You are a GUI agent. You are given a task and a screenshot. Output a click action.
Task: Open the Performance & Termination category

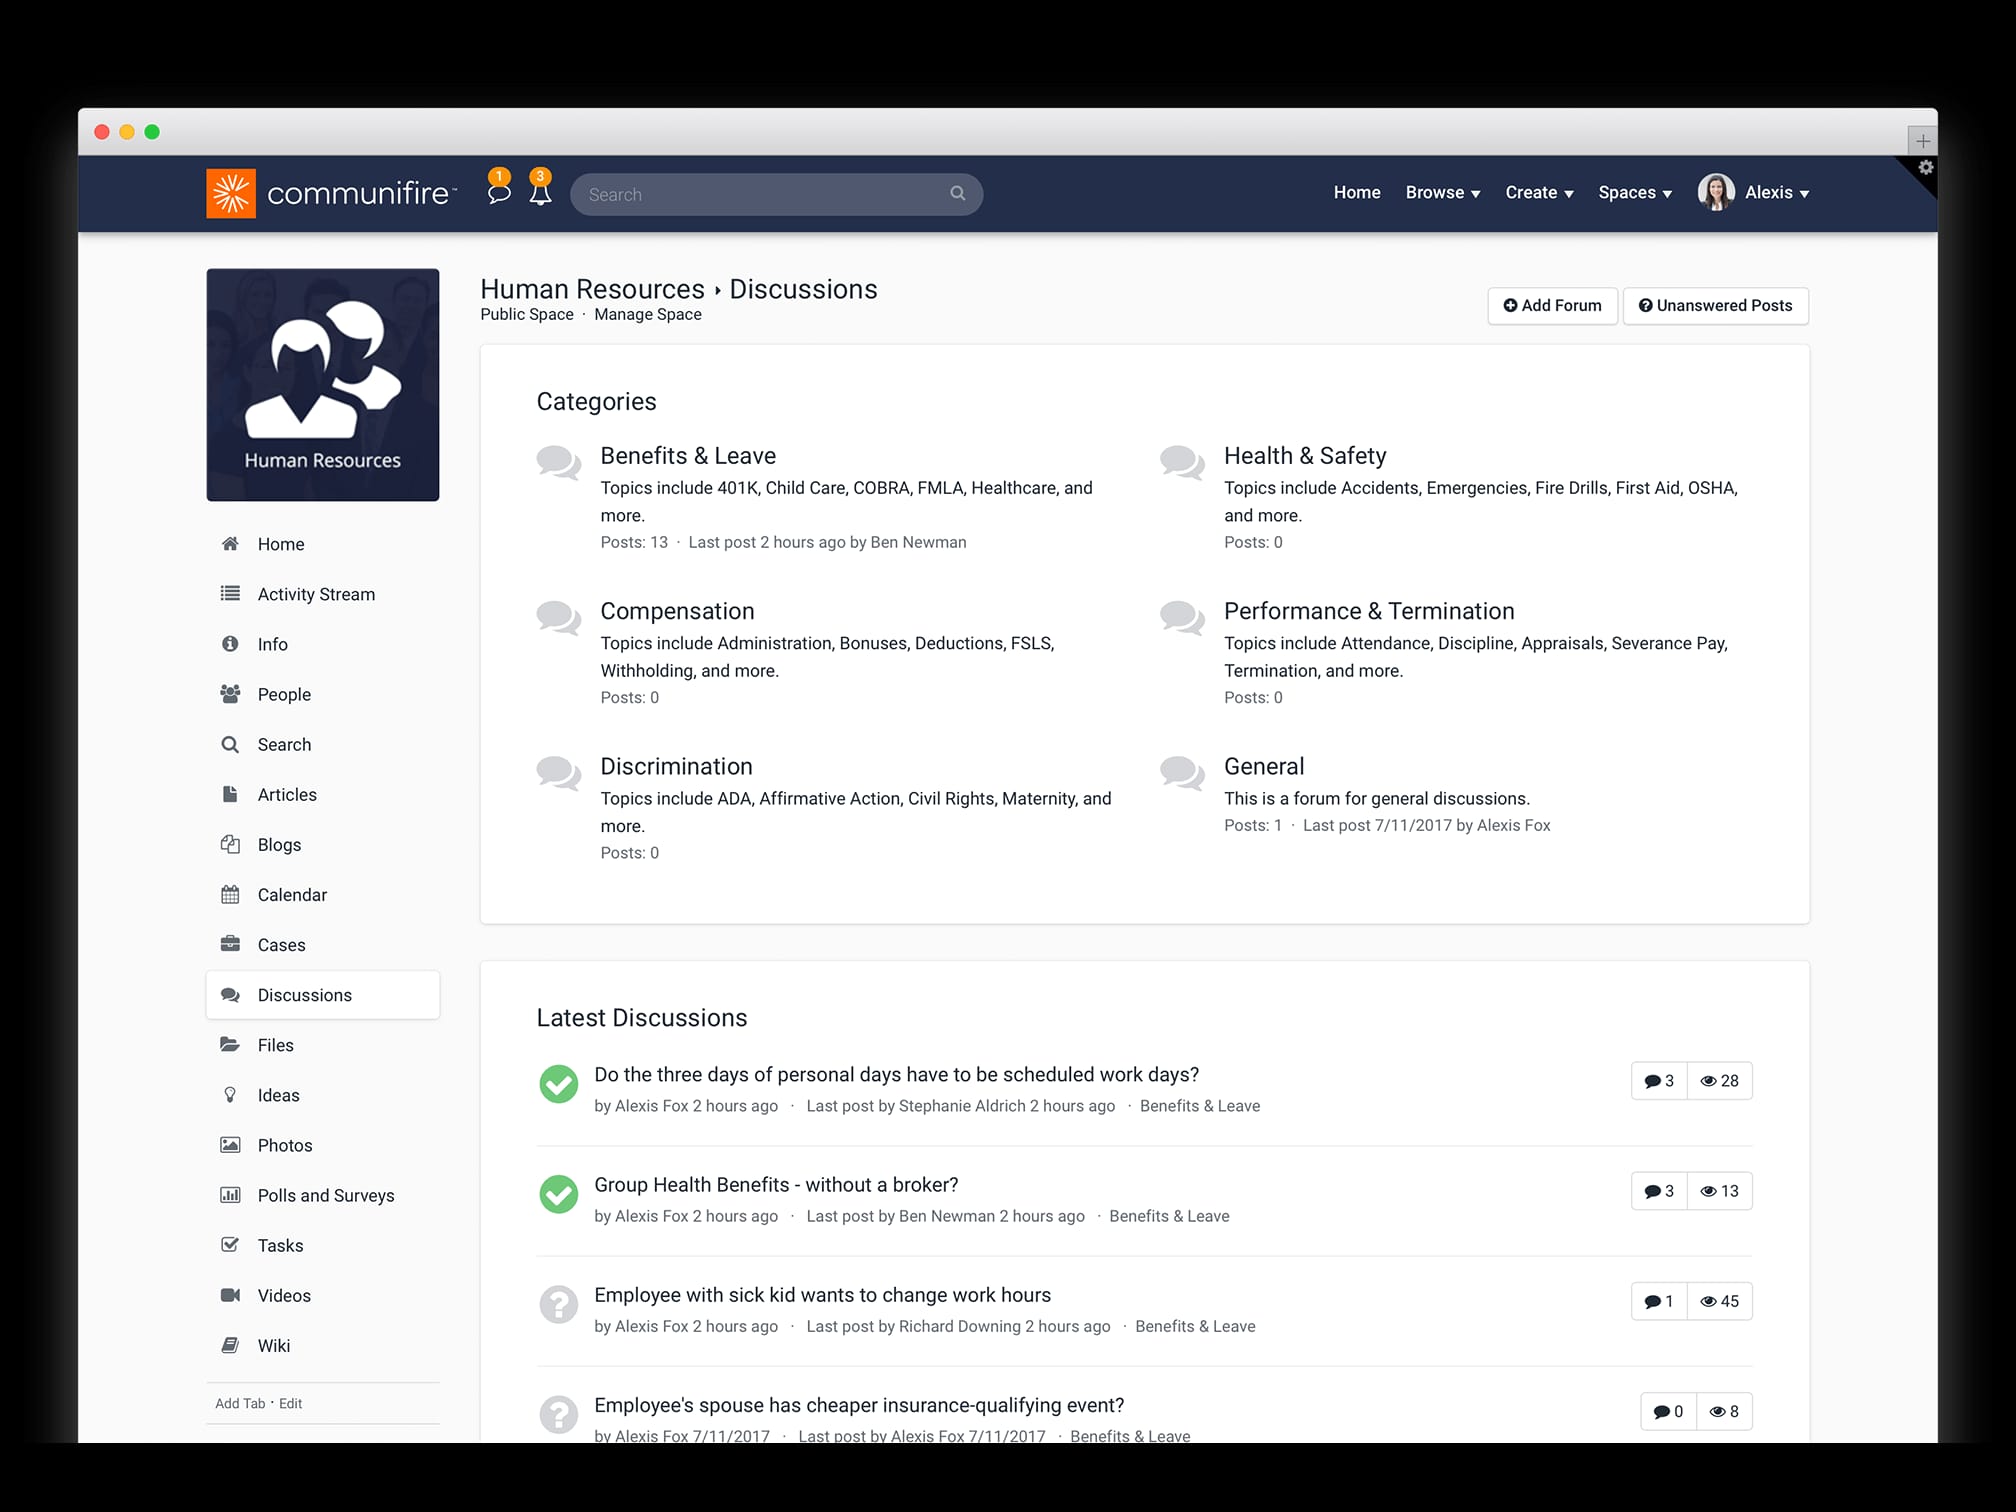tap(1369, 611)
